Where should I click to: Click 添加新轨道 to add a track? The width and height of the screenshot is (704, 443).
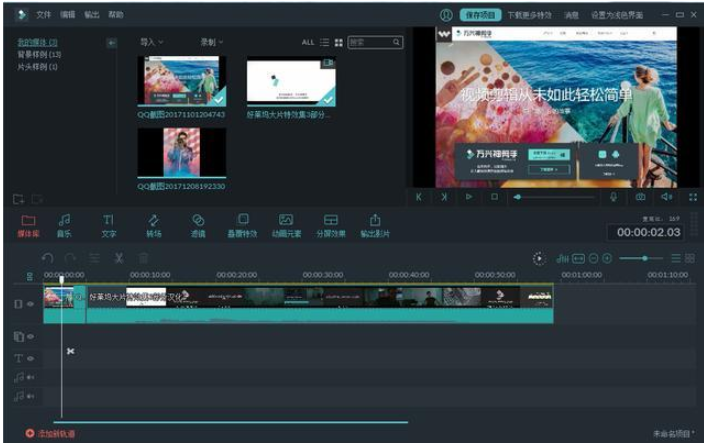pyautogui.click(x=51, y=433)
